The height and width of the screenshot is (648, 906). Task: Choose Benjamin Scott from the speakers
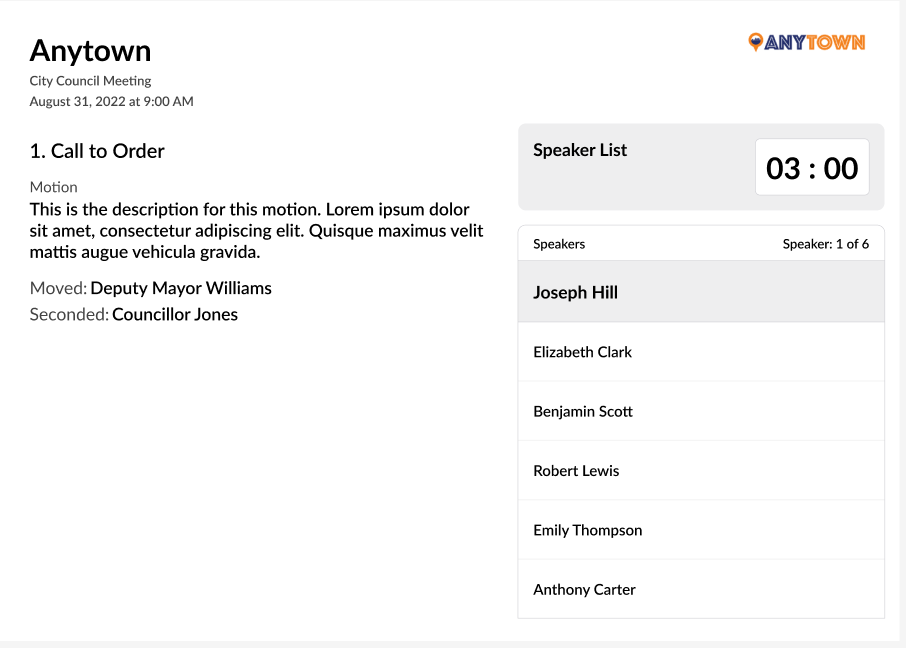(583, 411)
